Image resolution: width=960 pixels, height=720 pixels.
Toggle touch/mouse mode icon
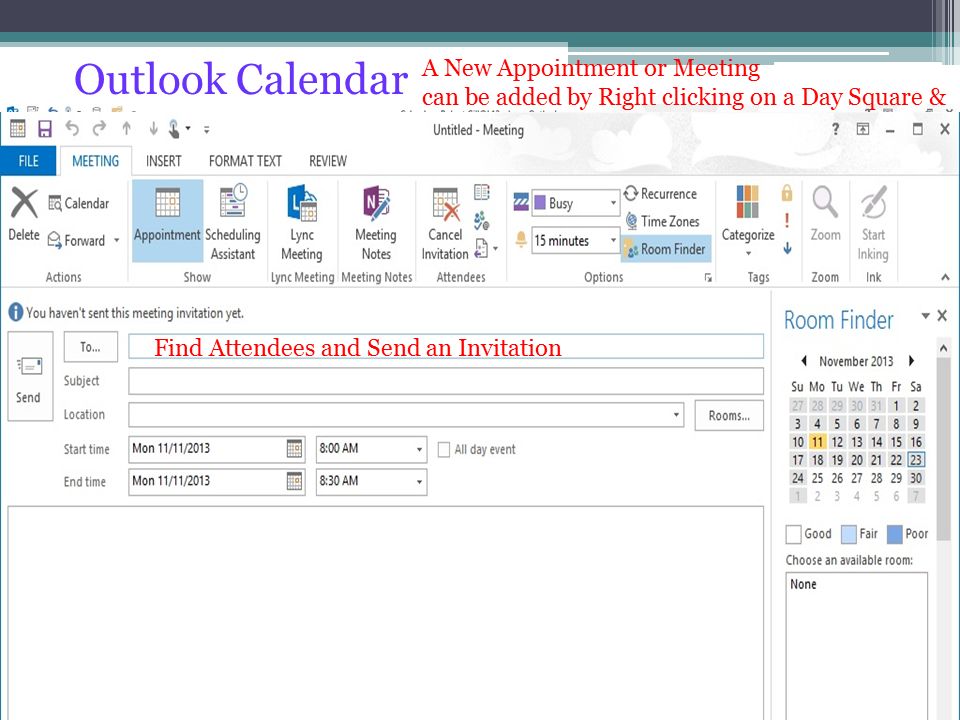click(174, 129)
